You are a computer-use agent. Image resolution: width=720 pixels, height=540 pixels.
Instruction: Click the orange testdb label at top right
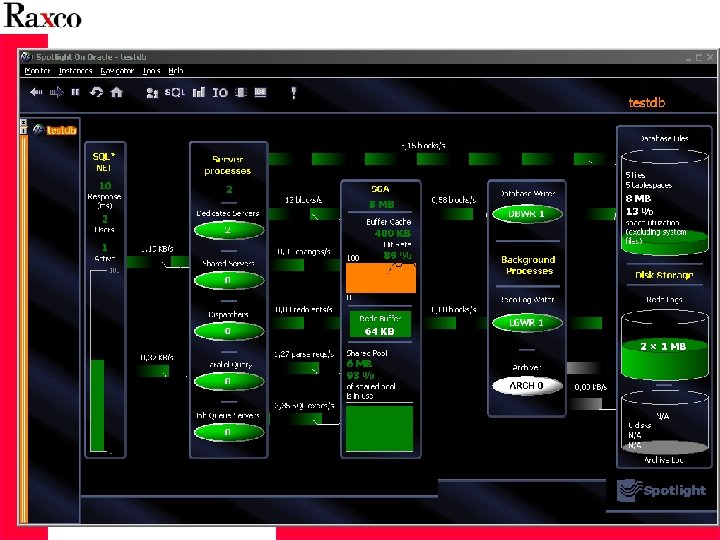[647, 102]
